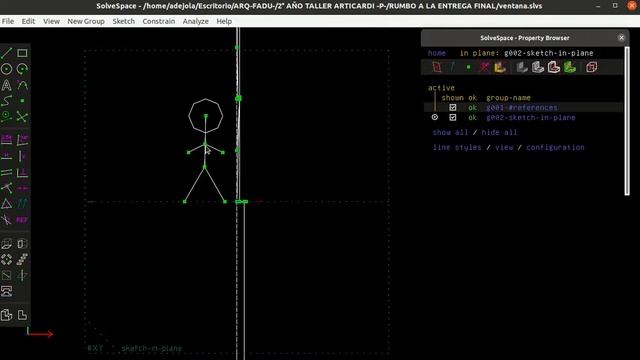Select the arc of a circle tool

[x=22, y=69]
